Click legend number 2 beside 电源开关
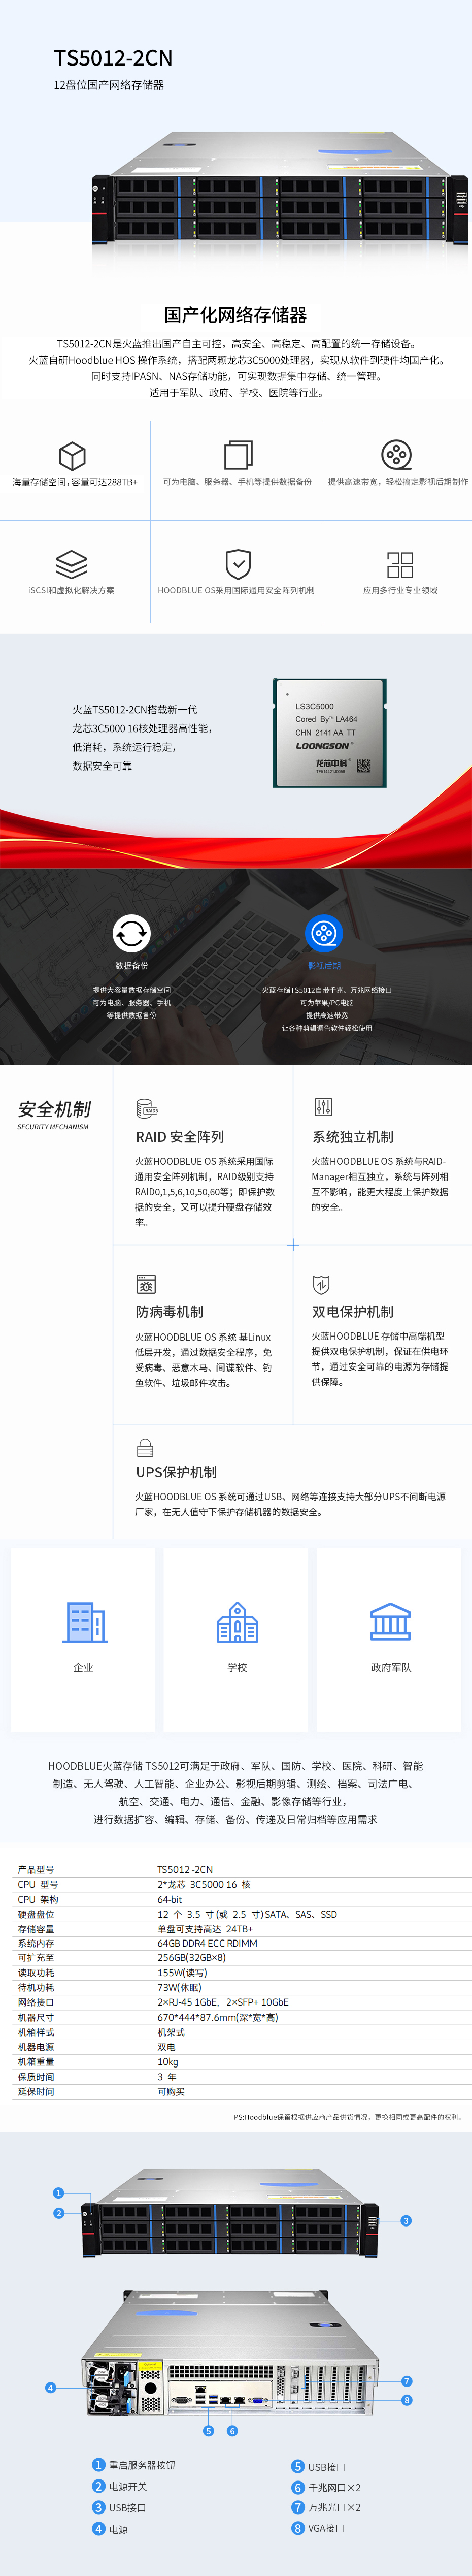Image resolution: width=472 pixels, height=2576 pixels. (x=99, y=2485)
